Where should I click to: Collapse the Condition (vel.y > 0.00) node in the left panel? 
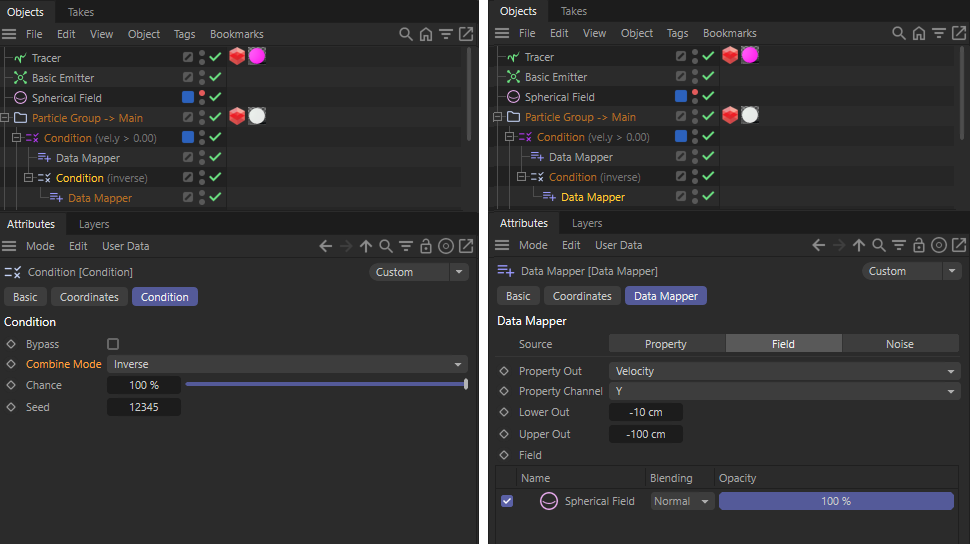[x=17, y=137]
